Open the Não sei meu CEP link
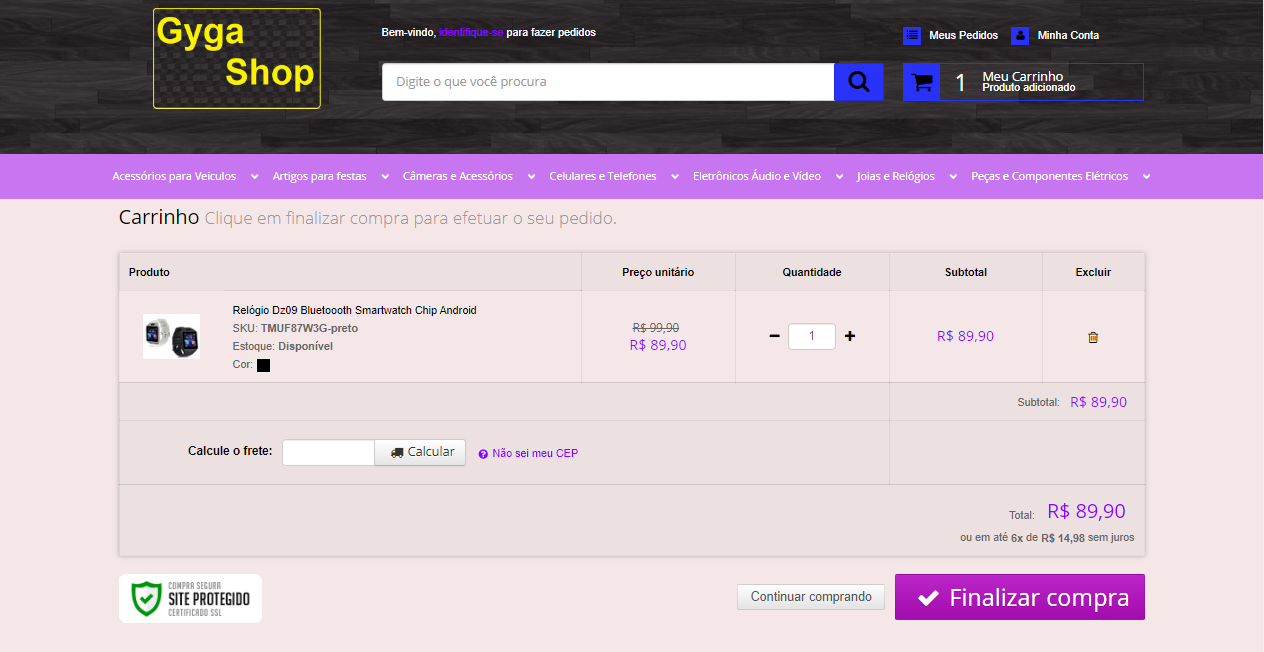The height and width of the screenshot is (652, 1264). point(534,453)
